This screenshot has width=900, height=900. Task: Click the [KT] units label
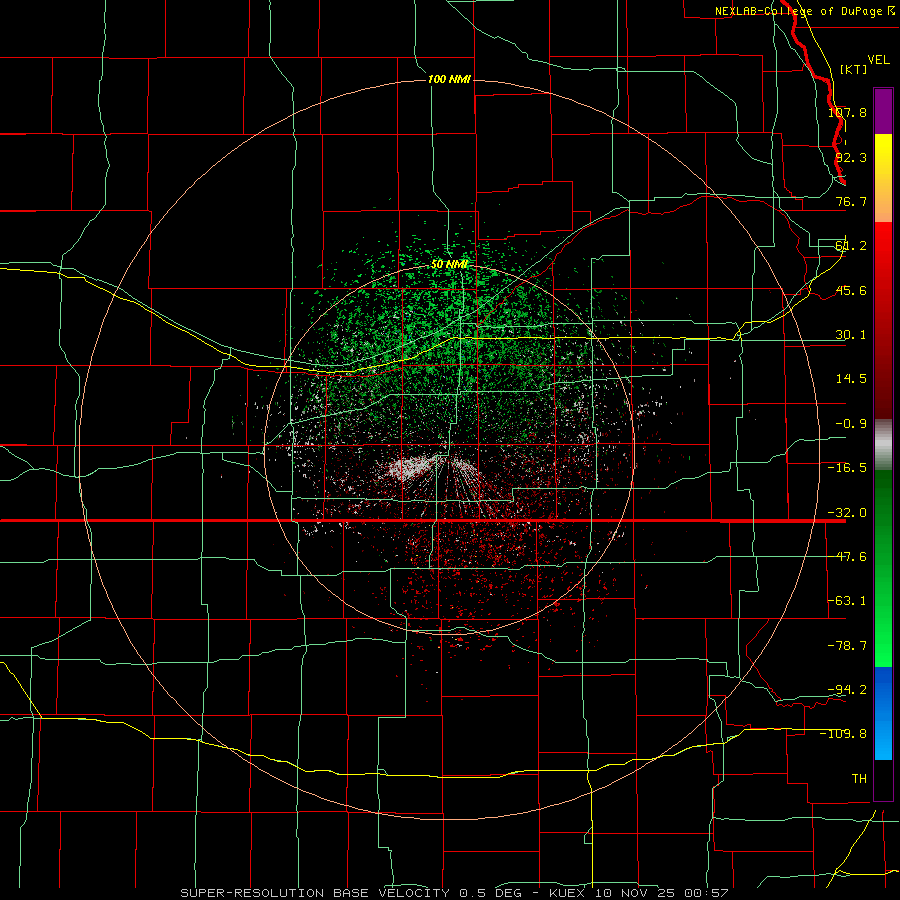(854, 69)
